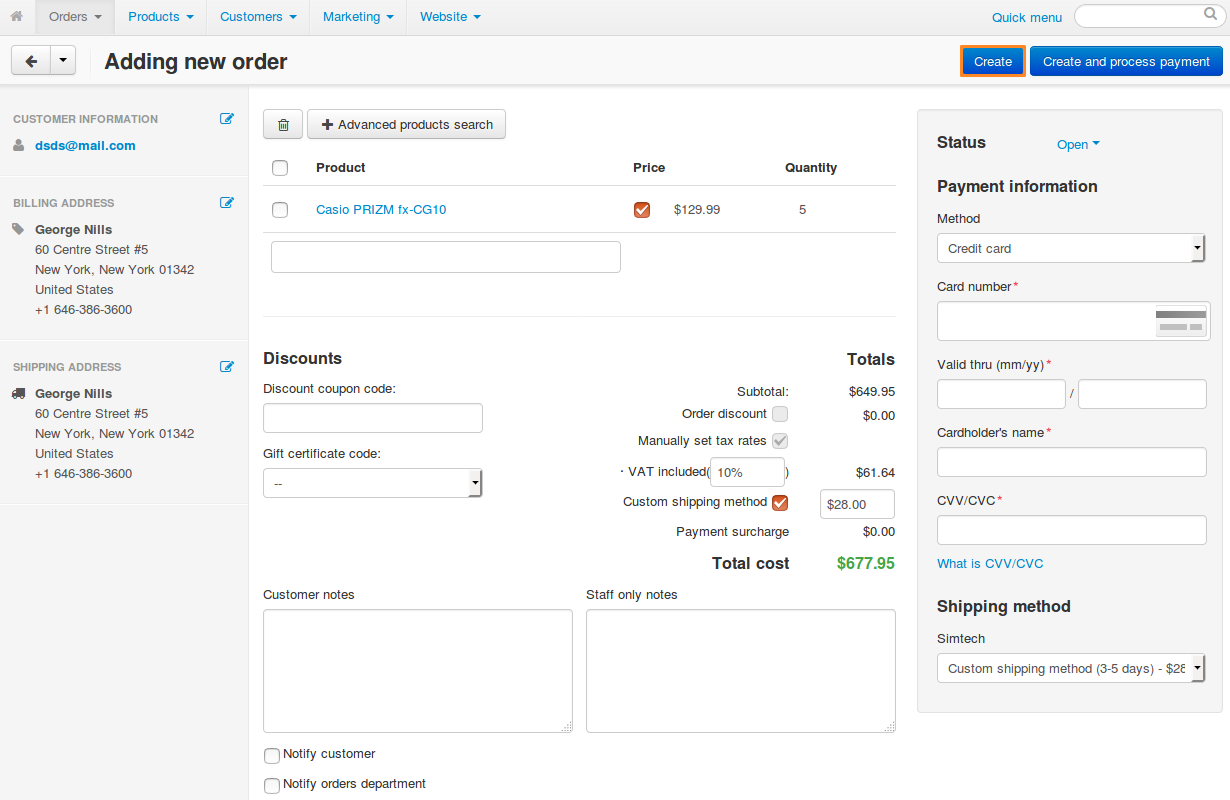Click the Valid thru month field
1230x800 pixels.
pos(1001,394)
